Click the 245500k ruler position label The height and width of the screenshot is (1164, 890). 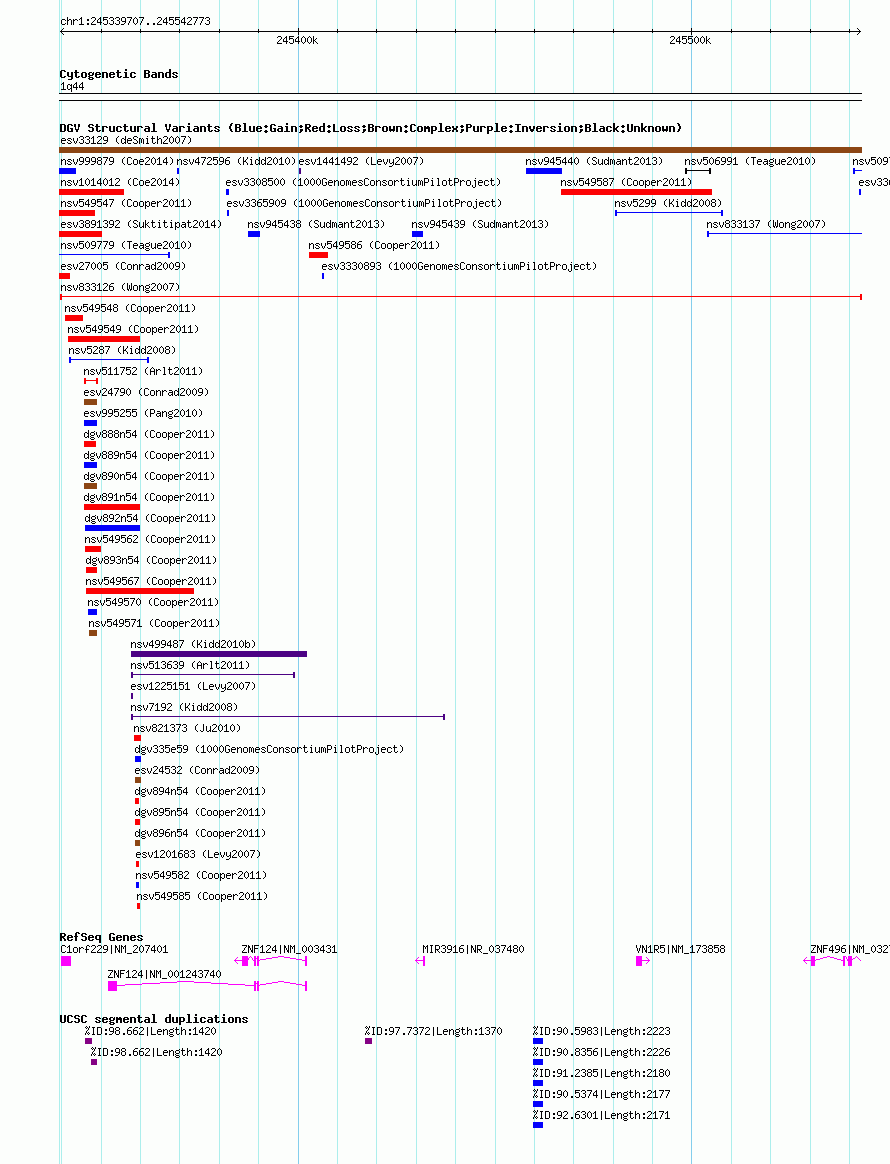pos(690,40)
